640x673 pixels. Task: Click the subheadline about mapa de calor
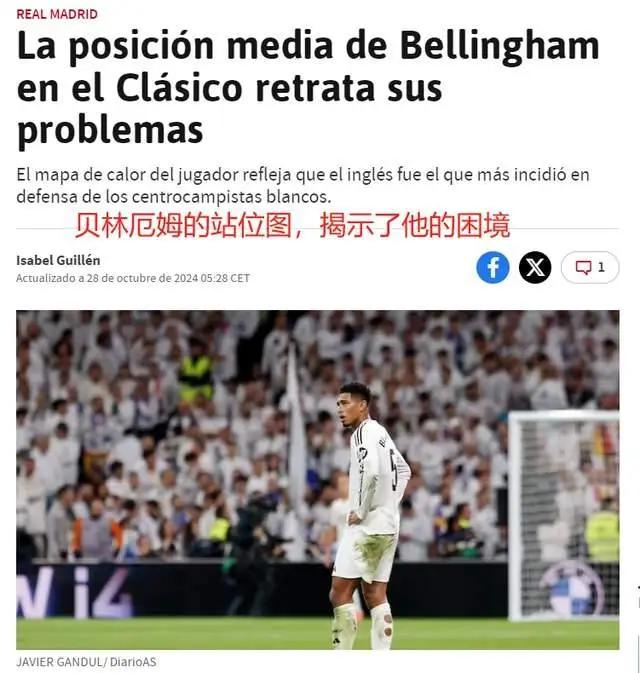pyautogui.click(x=303, y=185)
